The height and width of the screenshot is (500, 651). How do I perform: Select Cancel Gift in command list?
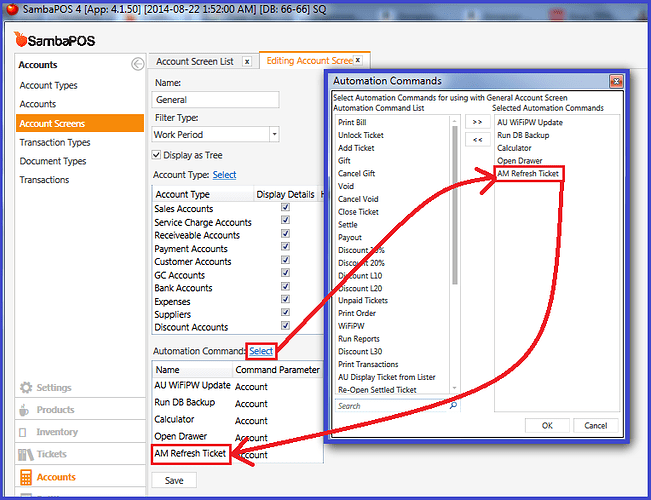point(357,174)
